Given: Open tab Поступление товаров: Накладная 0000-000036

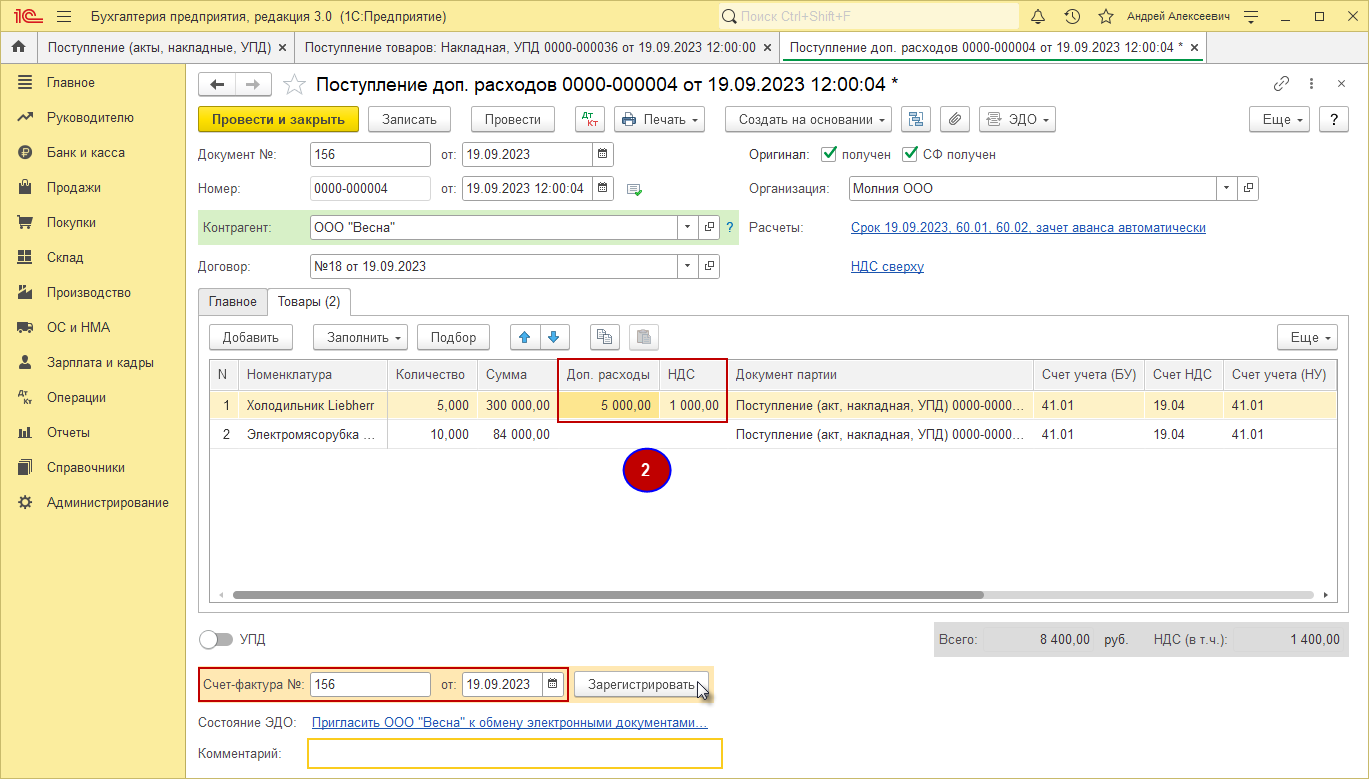Looking at the screenshot, I should click(529, 47).
